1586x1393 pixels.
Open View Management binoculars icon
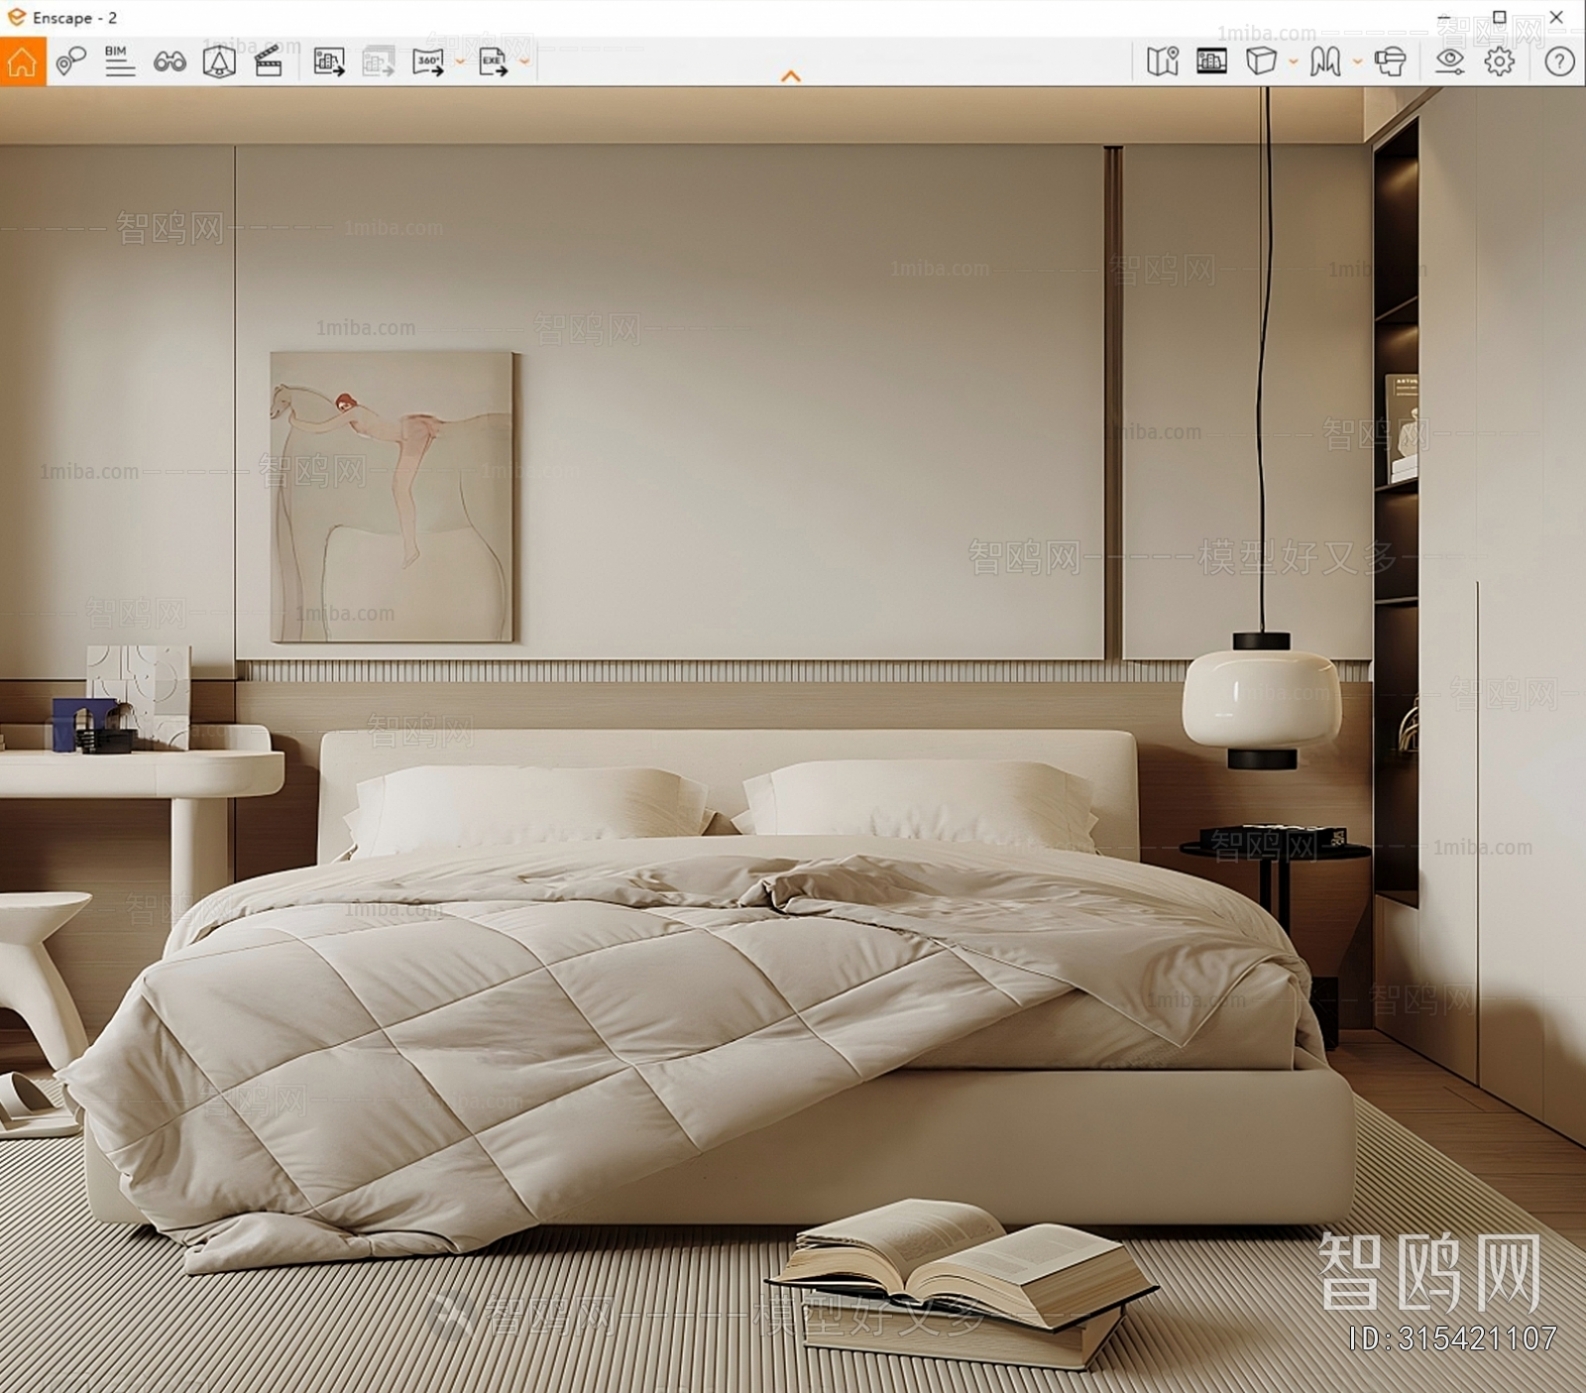pos(170,62)
